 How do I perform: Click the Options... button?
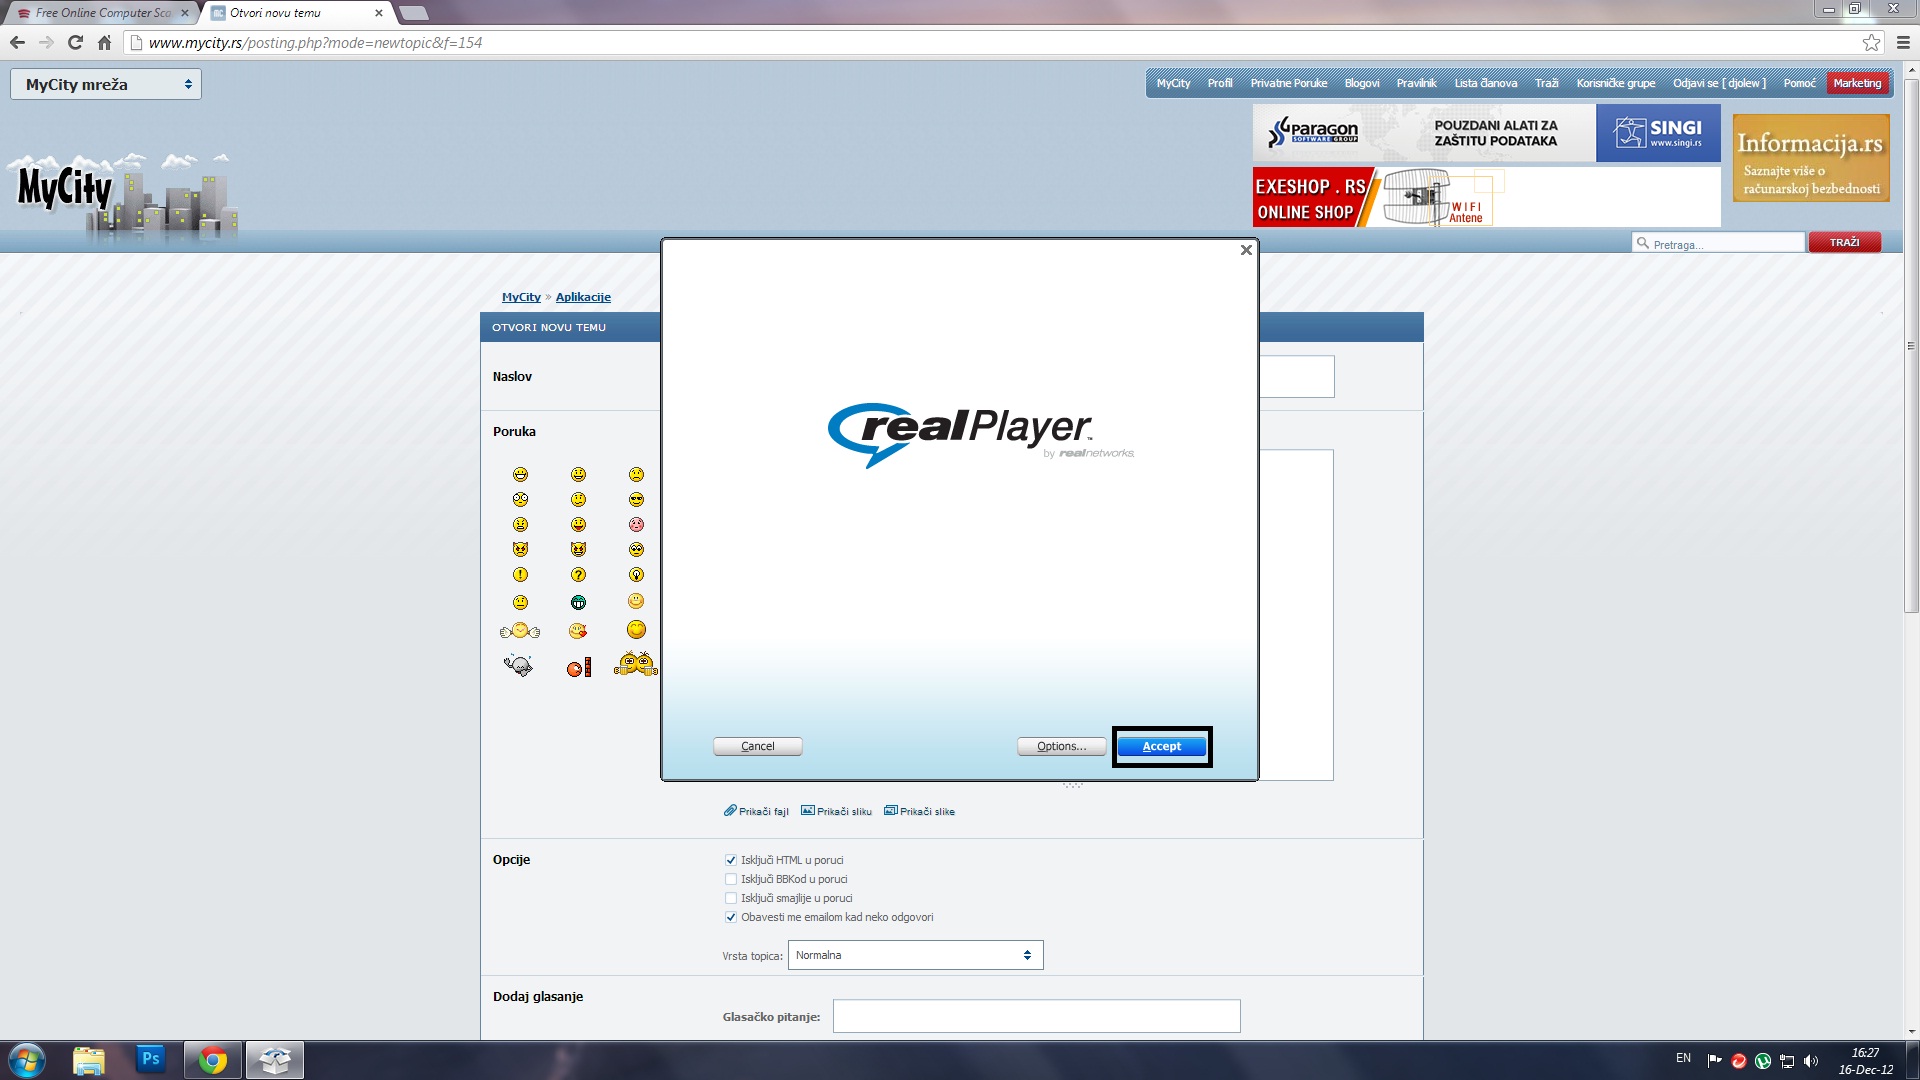click(x=1061, y=746)
